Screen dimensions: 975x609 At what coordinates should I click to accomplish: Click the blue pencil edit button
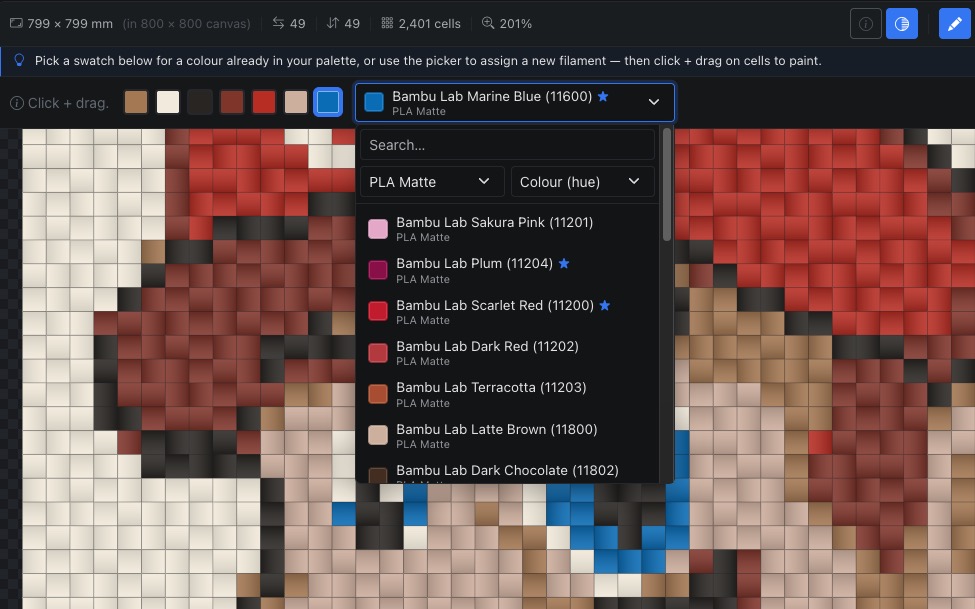(x=954, y=24)
